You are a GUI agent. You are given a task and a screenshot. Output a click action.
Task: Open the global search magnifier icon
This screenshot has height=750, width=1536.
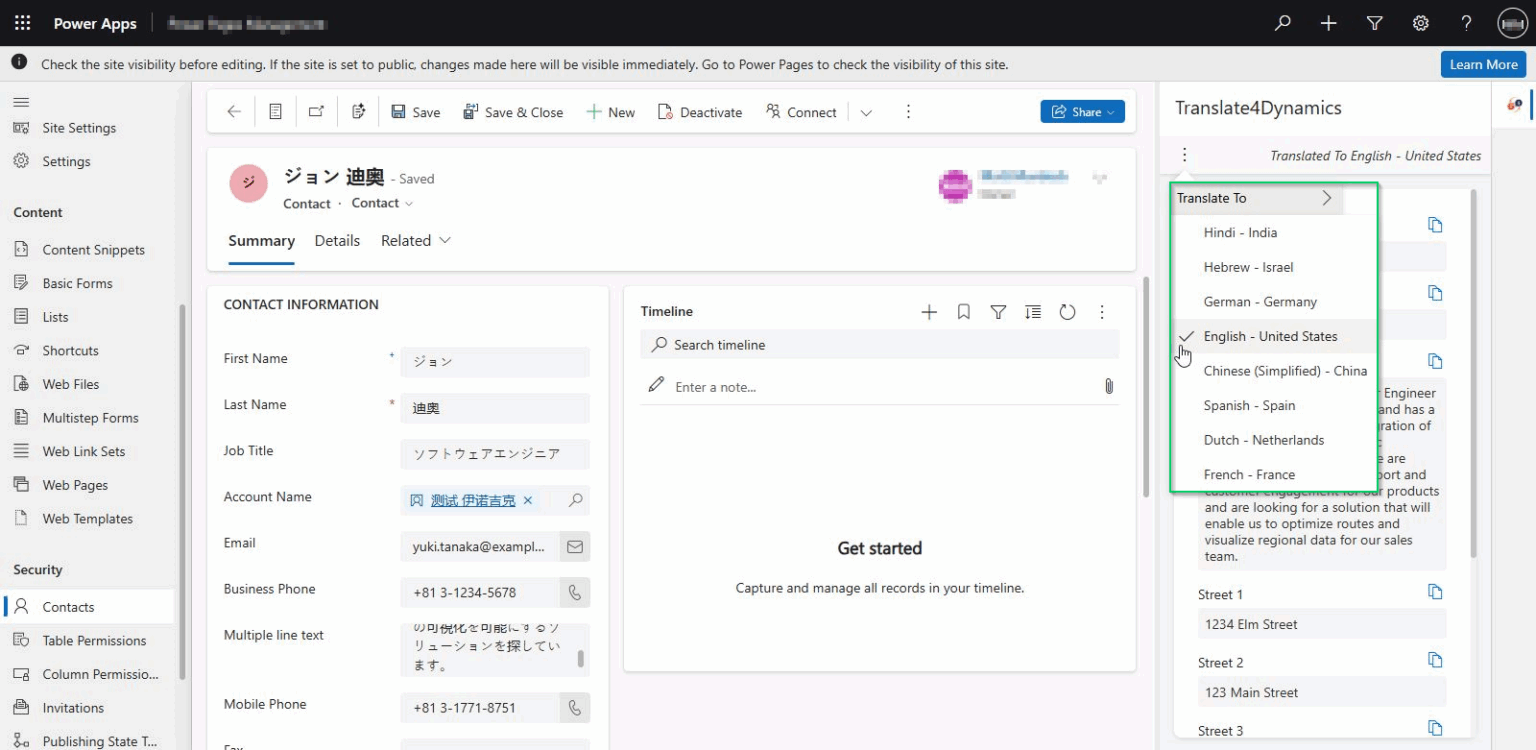pyautogui.click(x=1283, y=22)
